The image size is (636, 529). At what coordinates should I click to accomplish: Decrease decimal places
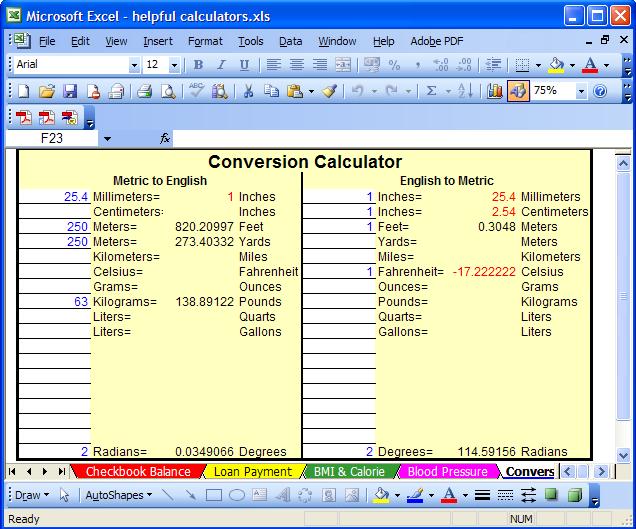(x=464, y=65)
